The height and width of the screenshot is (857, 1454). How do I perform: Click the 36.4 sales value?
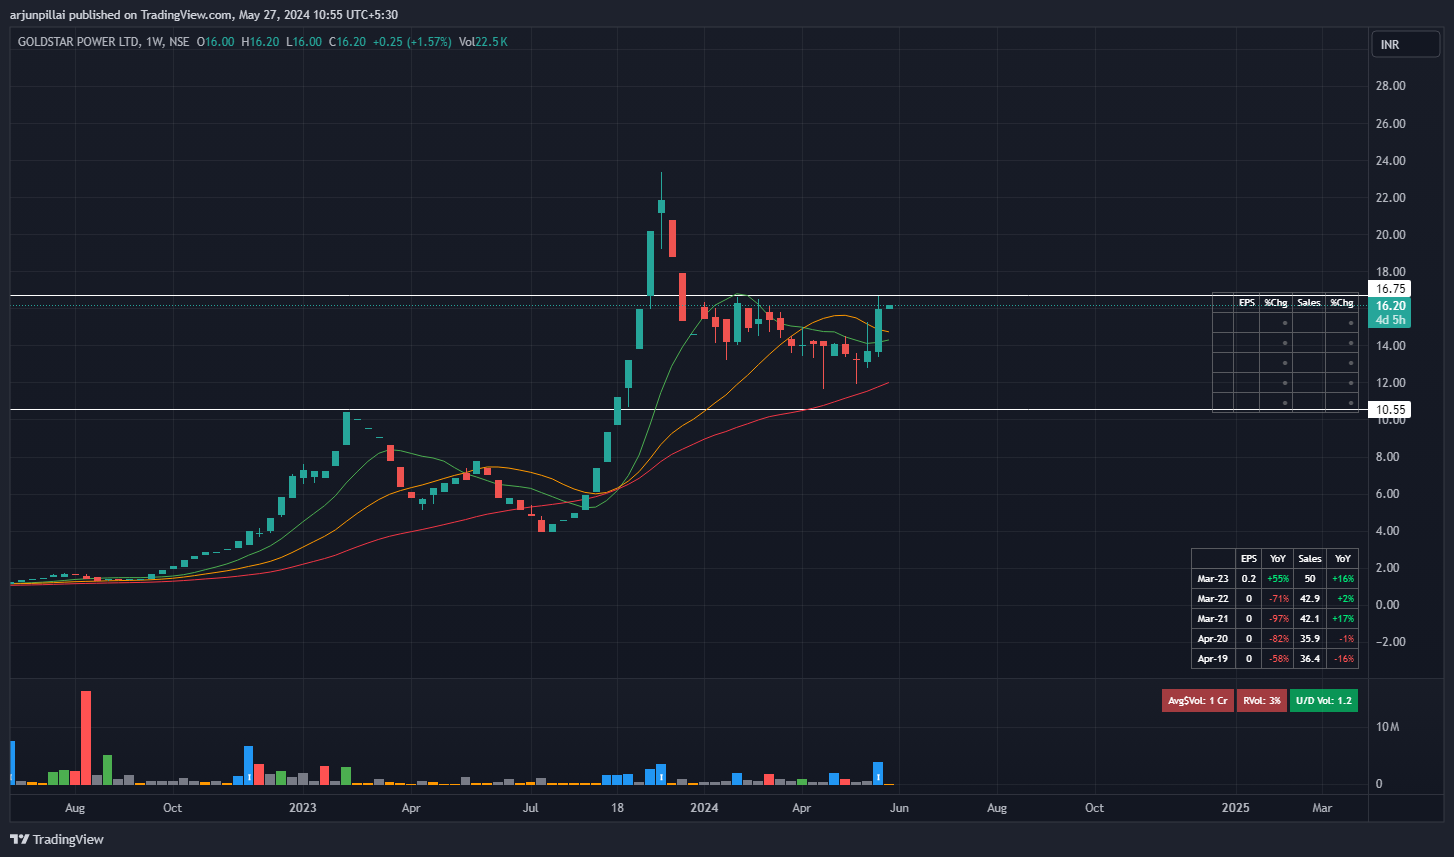[1310, 659]
